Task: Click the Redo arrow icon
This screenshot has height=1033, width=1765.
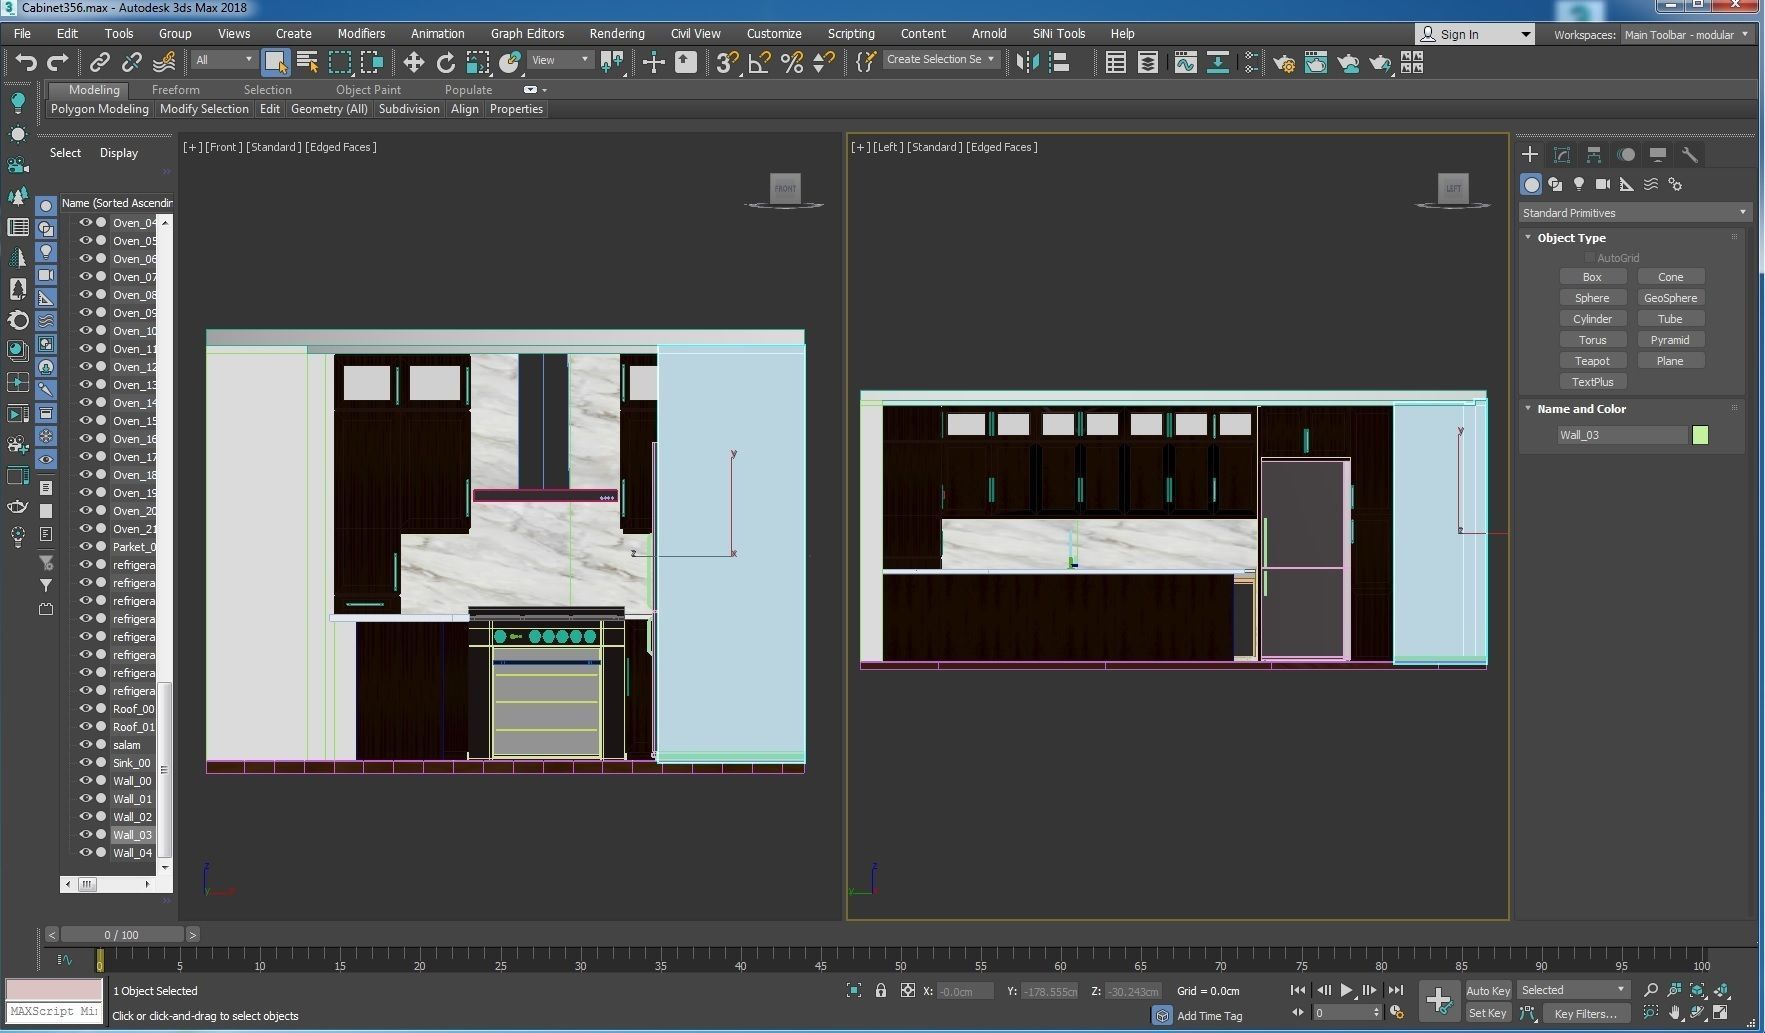Action: tap(58, 63)
